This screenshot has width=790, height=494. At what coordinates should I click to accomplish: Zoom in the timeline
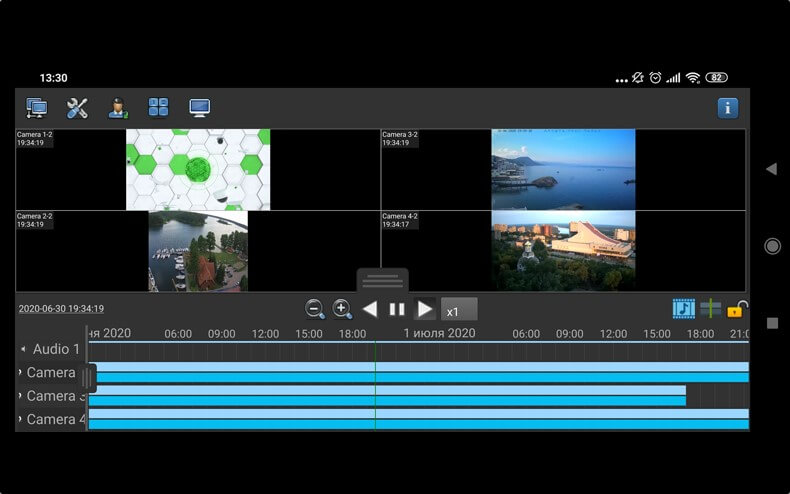(x=342, y=309)
